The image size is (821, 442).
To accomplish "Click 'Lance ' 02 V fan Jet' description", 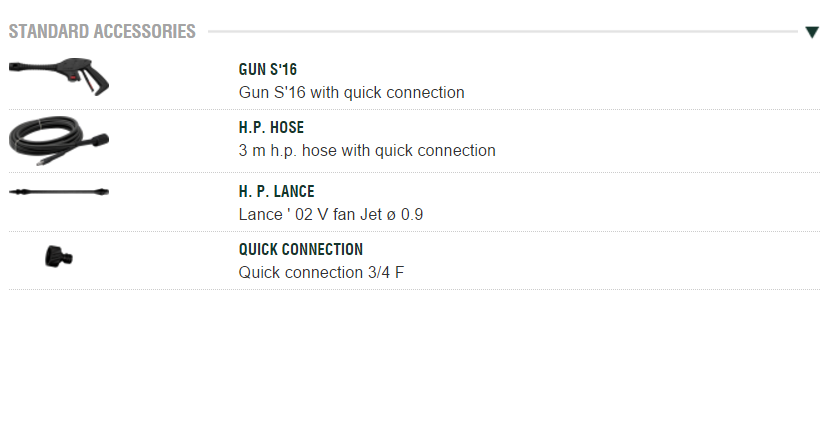I will click(x=331, y=214).
